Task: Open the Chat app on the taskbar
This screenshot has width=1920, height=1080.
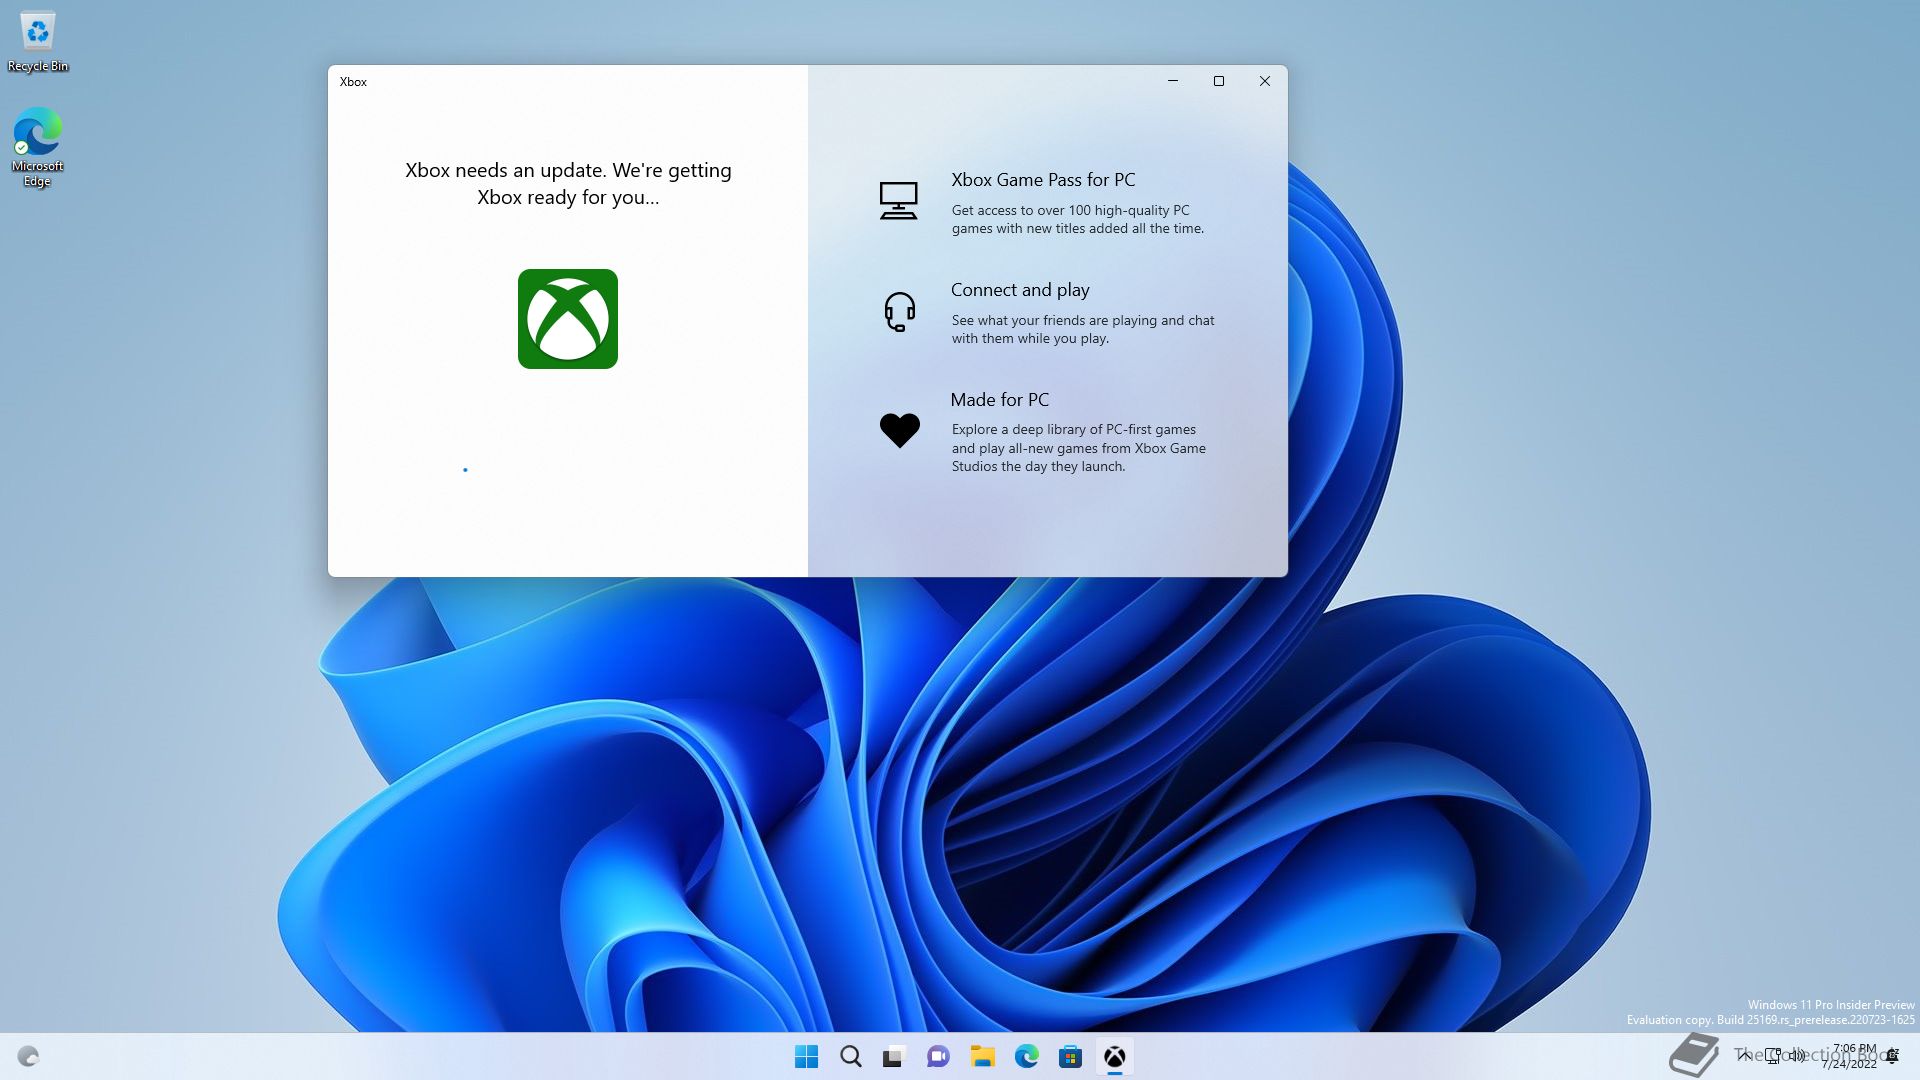Action: tap(938, 1056)
